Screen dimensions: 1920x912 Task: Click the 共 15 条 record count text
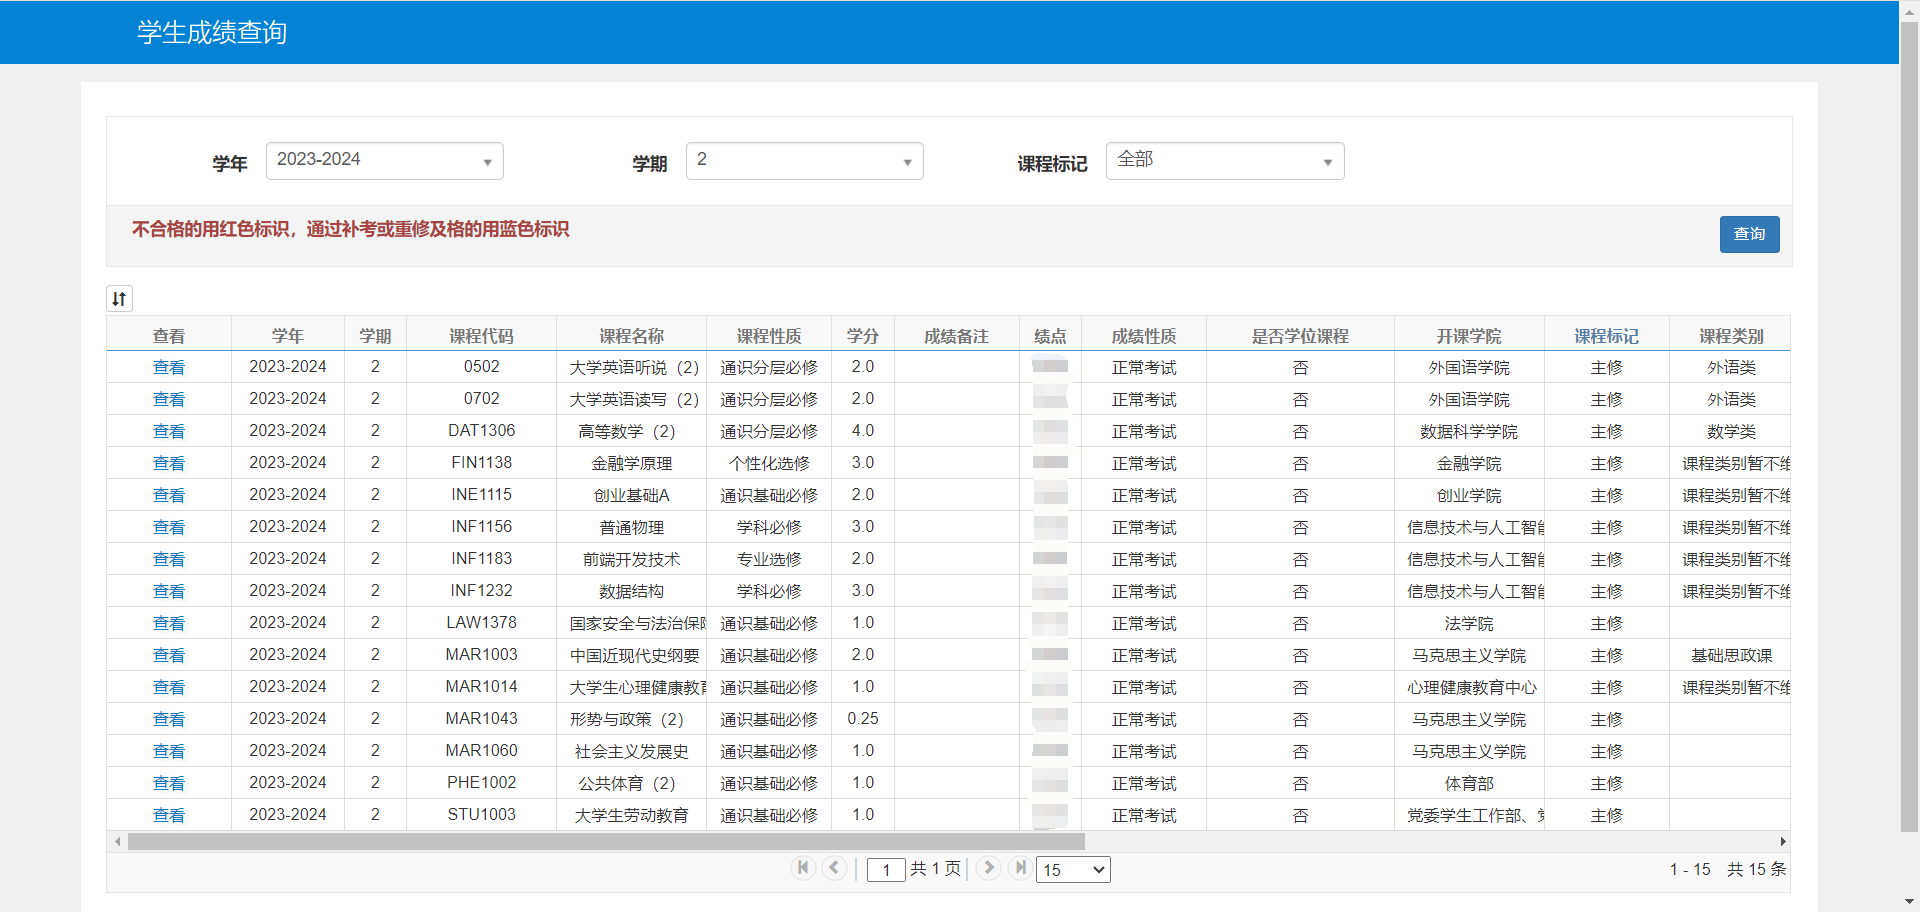(1756, 870)
